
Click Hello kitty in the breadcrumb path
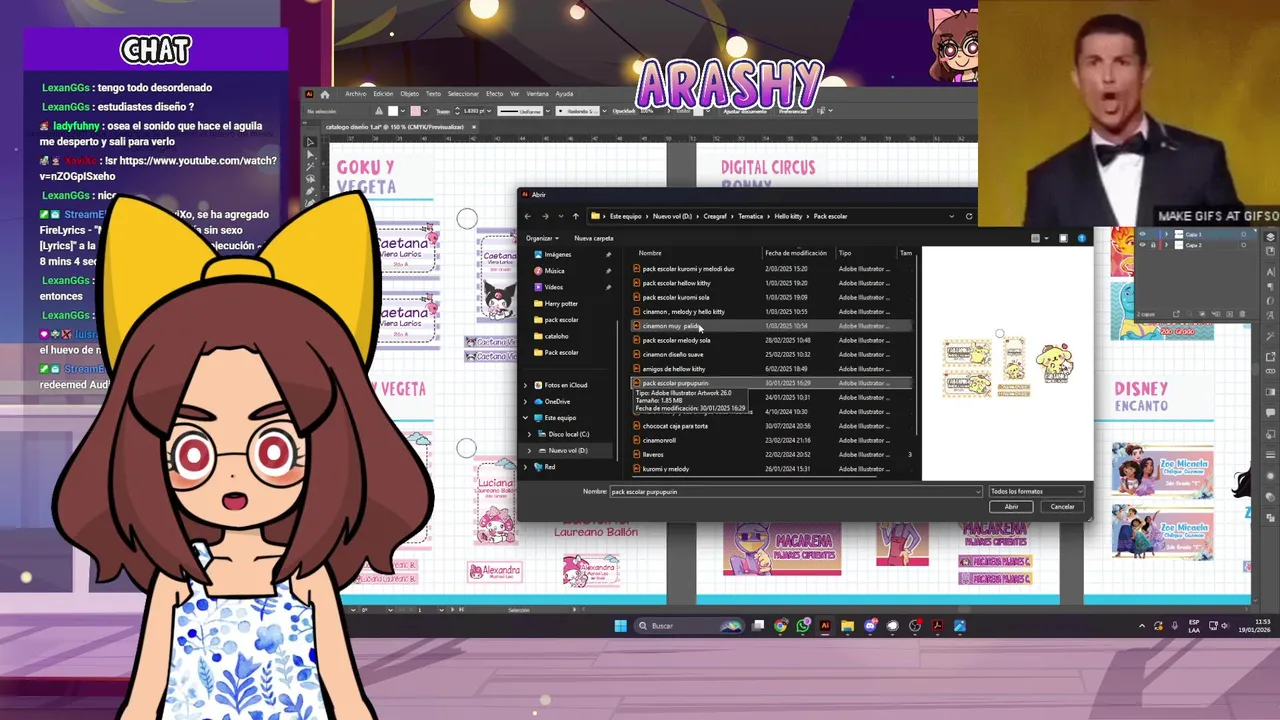[788, 216]
